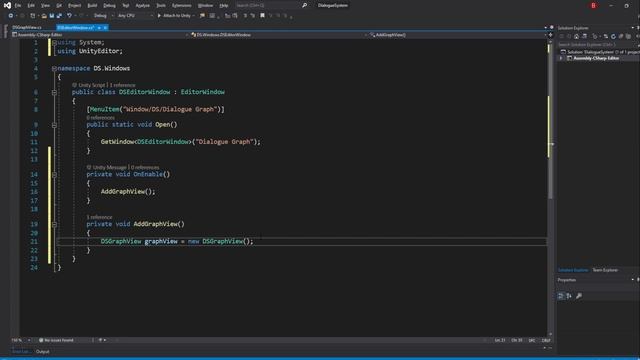Expand the Assembly-CSharp-Editor project node
The width and height of the screenshot is (640, 360).
[x=561, y=58]
